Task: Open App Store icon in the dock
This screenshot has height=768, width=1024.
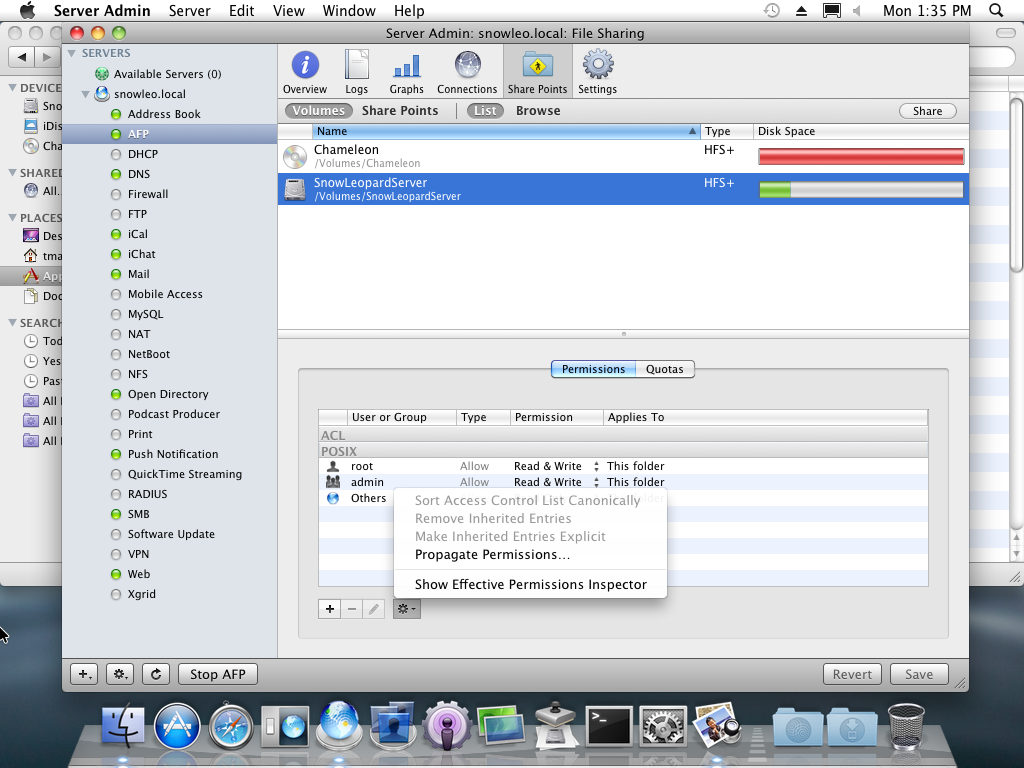Action: (x=177, y=726)
